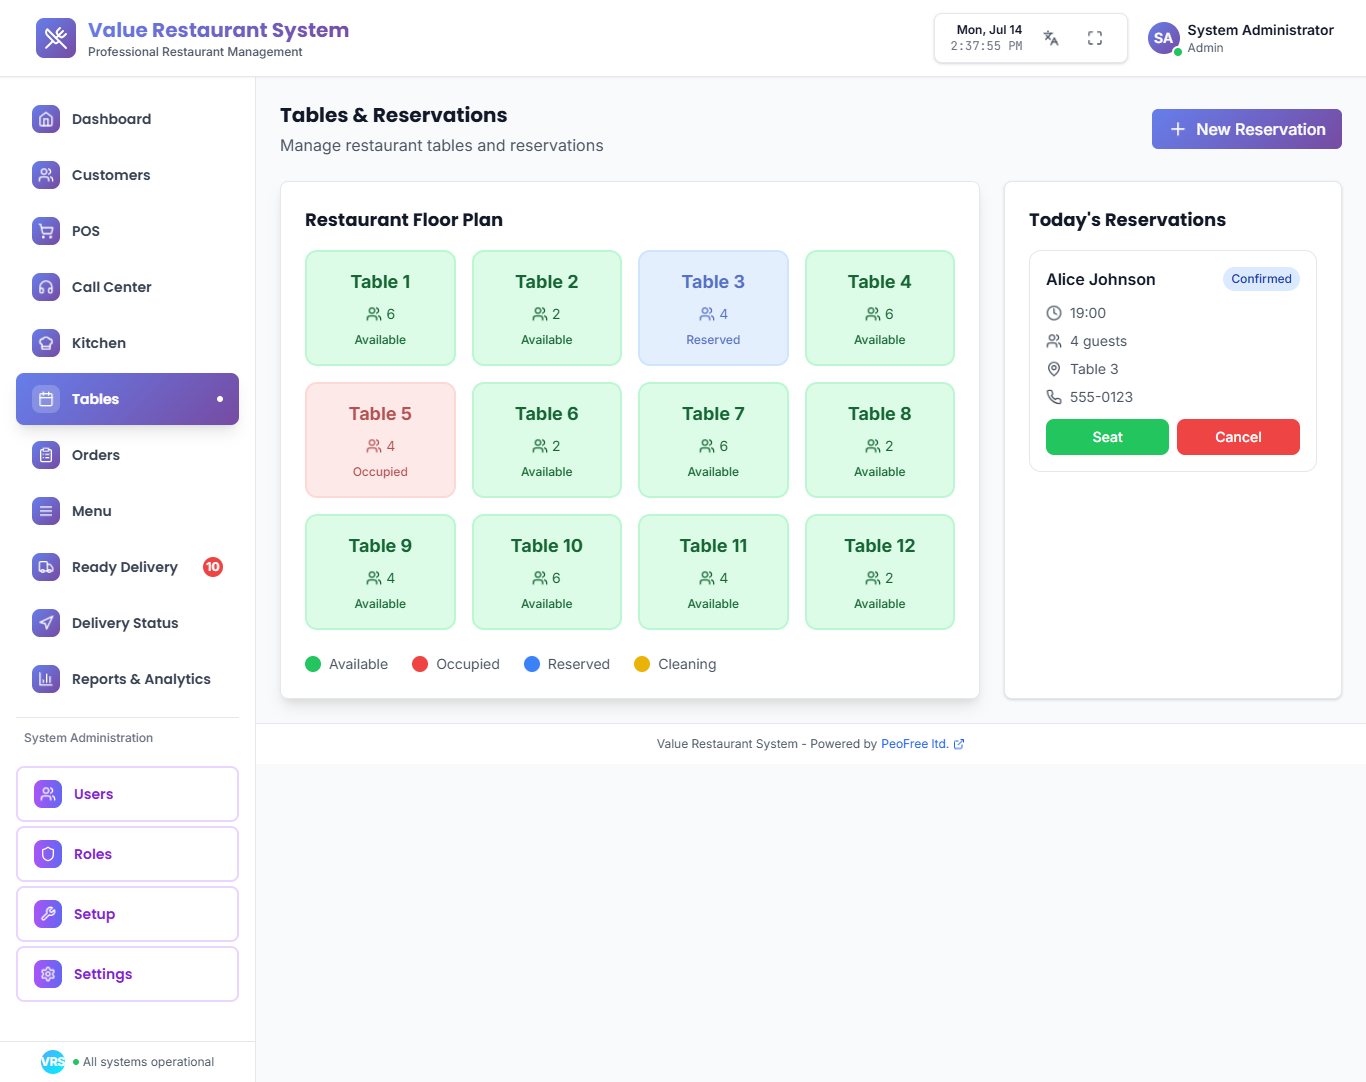Image resolution: width=1366 pixels, height=1082 pixels.
Task: Click the Ready Delivery truck icon
Action: 46,567
